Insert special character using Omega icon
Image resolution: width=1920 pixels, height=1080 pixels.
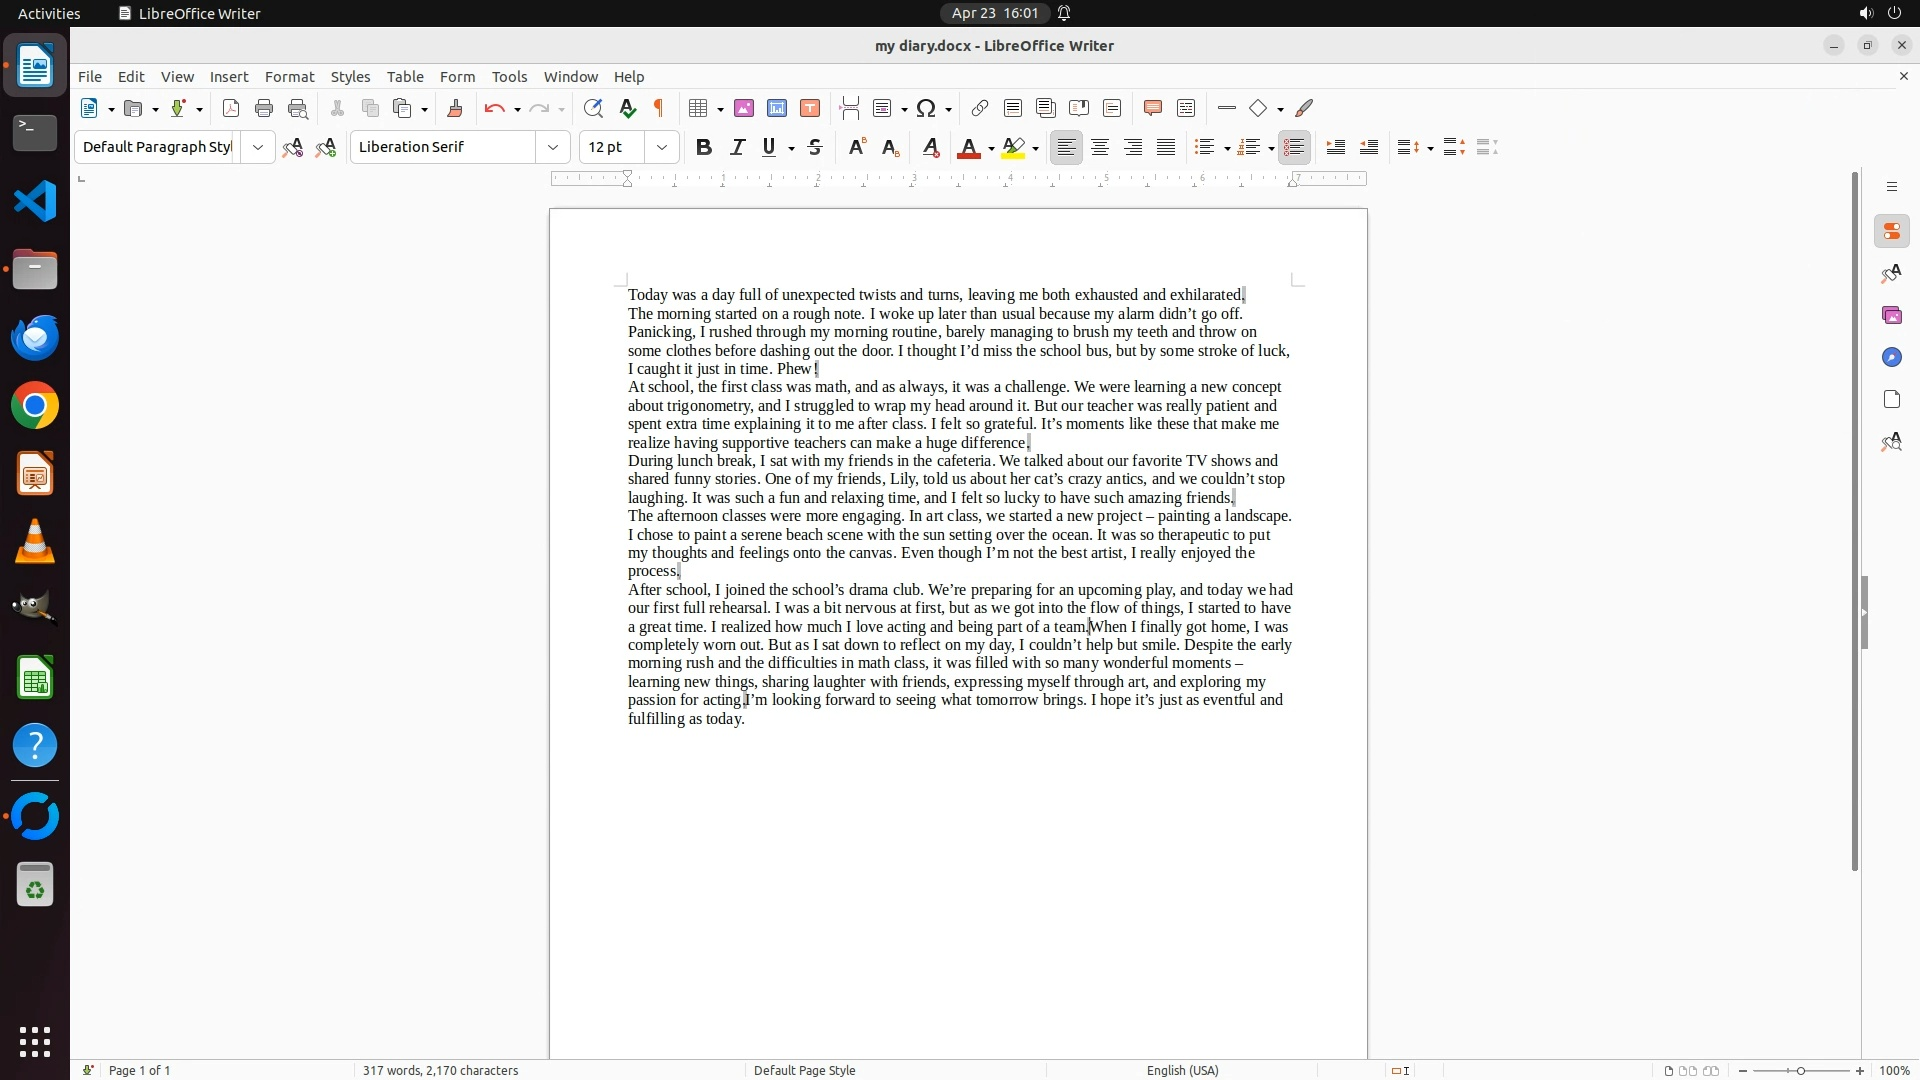pyautogui.click(x=926, y=108)
